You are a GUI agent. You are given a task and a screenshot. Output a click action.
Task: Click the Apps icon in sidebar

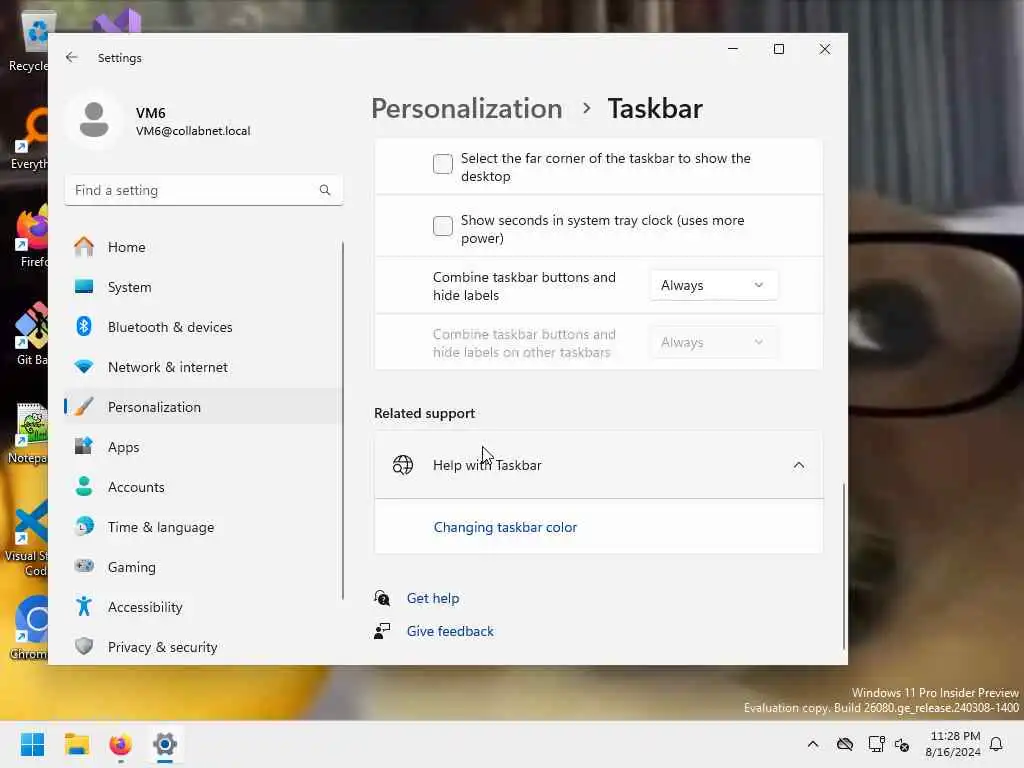[x=84, y=447]
